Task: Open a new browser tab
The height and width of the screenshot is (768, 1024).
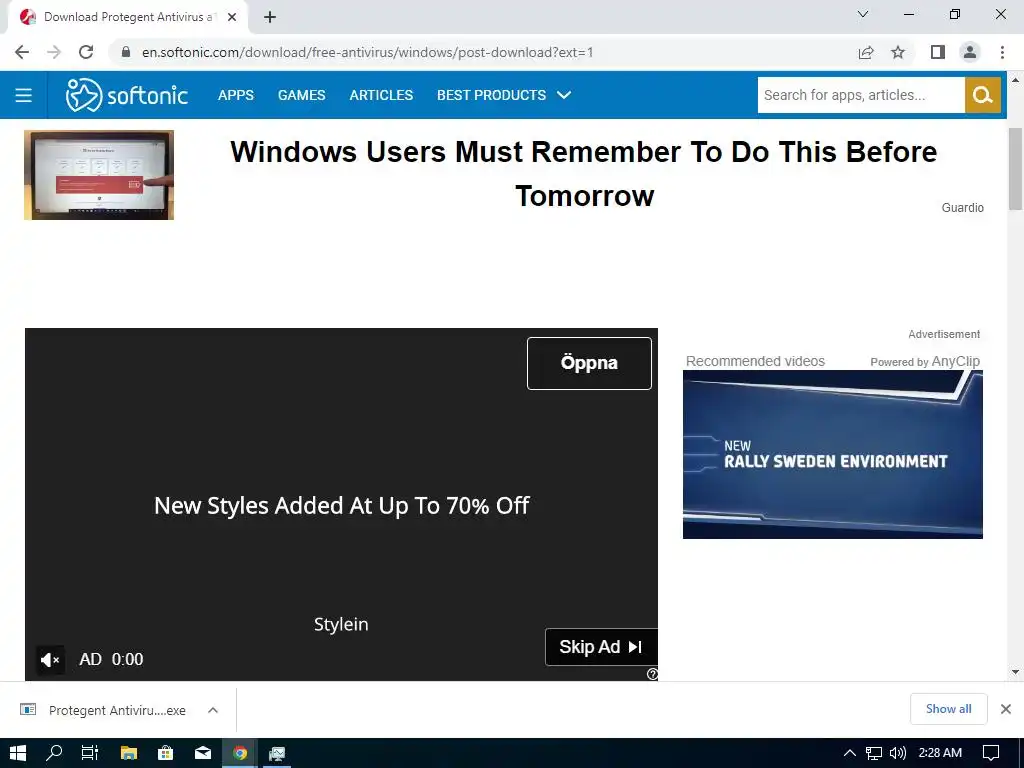Action: [270, 17]
